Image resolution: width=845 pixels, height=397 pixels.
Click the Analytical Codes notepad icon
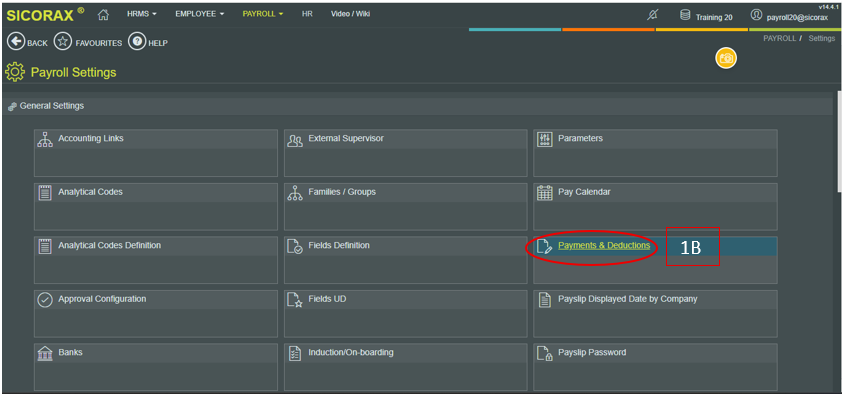45,193
